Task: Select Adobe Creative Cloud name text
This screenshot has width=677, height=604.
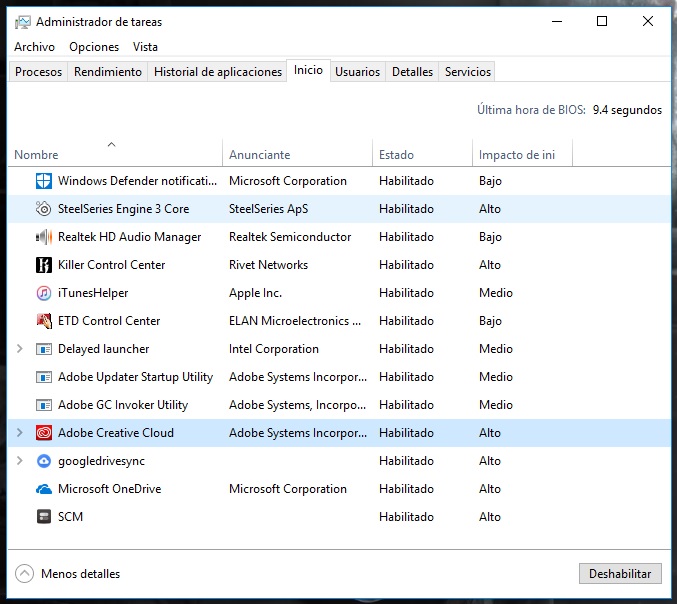Action: coord(116,433)
